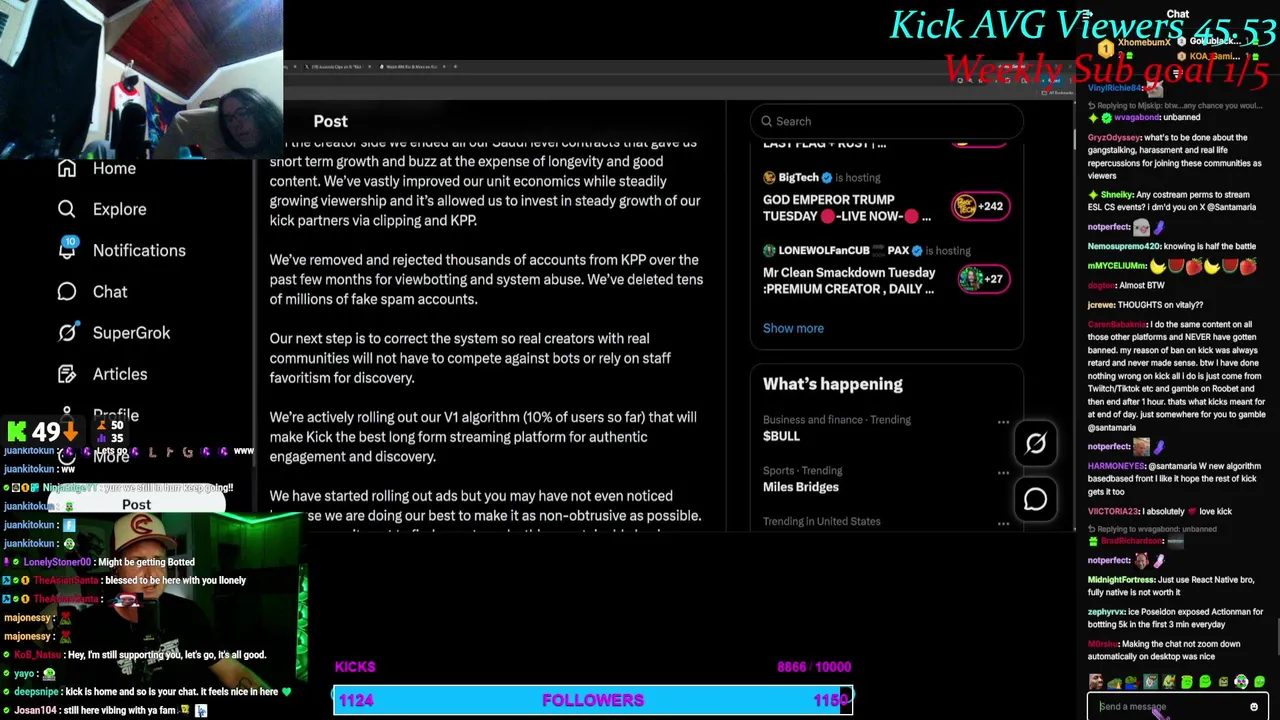Insert the last green blob emote in row
1280x720 pixels.
click(x=1259, y=682)
